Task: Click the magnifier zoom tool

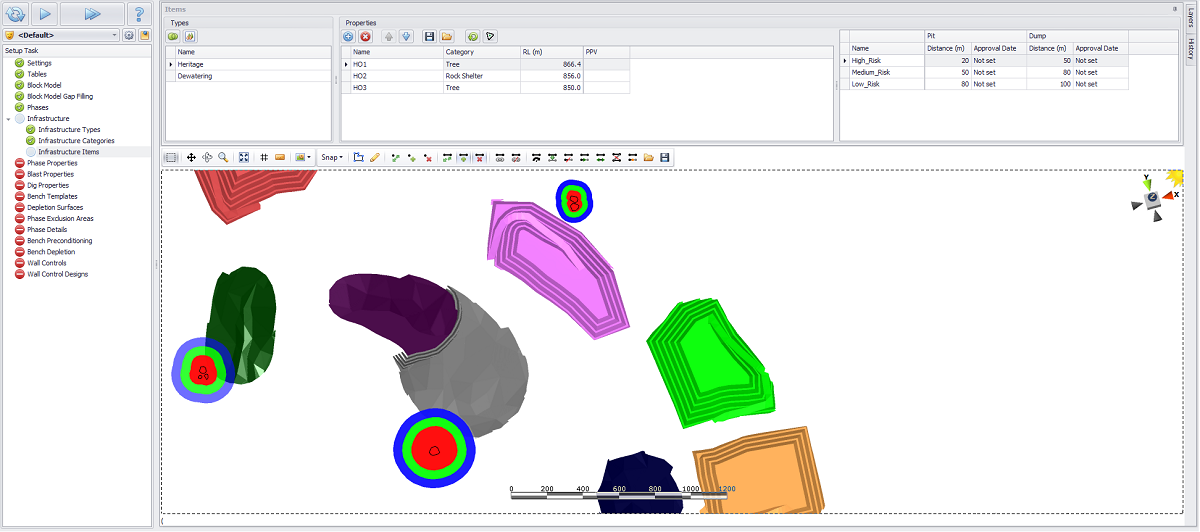Action: 223,157
